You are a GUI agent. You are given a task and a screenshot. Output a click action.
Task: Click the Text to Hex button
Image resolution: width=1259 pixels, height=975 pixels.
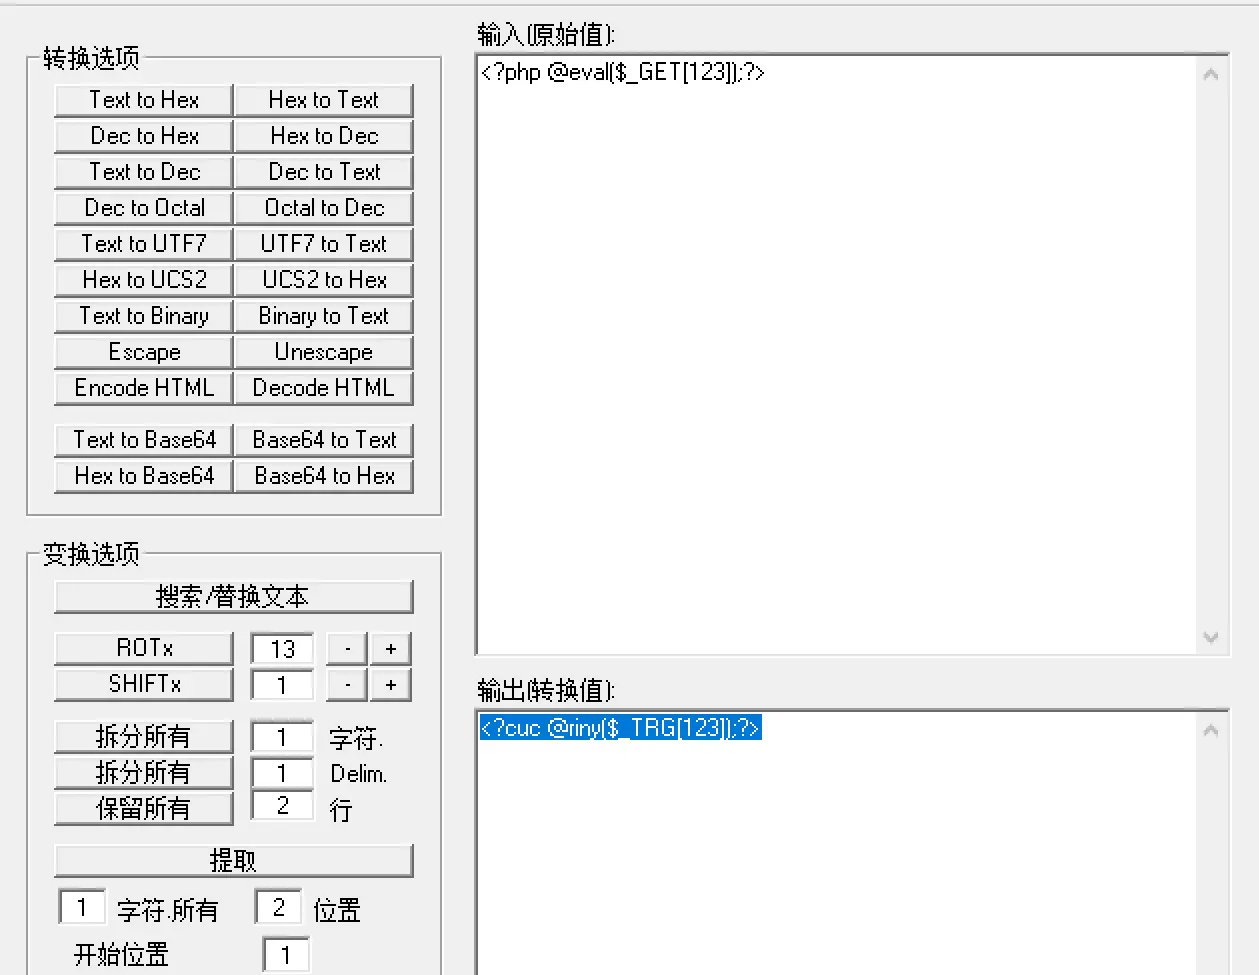pyautogui.click(x=144, y=100)
